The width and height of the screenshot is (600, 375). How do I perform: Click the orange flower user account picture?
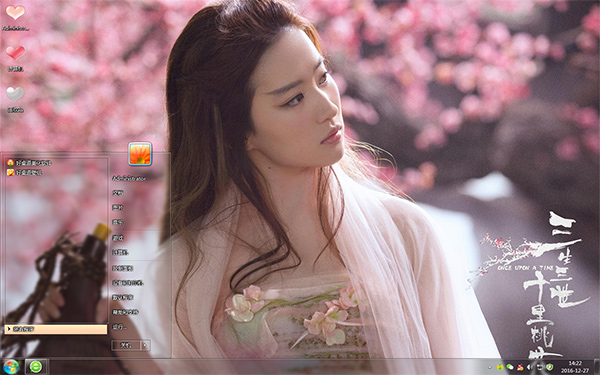pos(140,154)
